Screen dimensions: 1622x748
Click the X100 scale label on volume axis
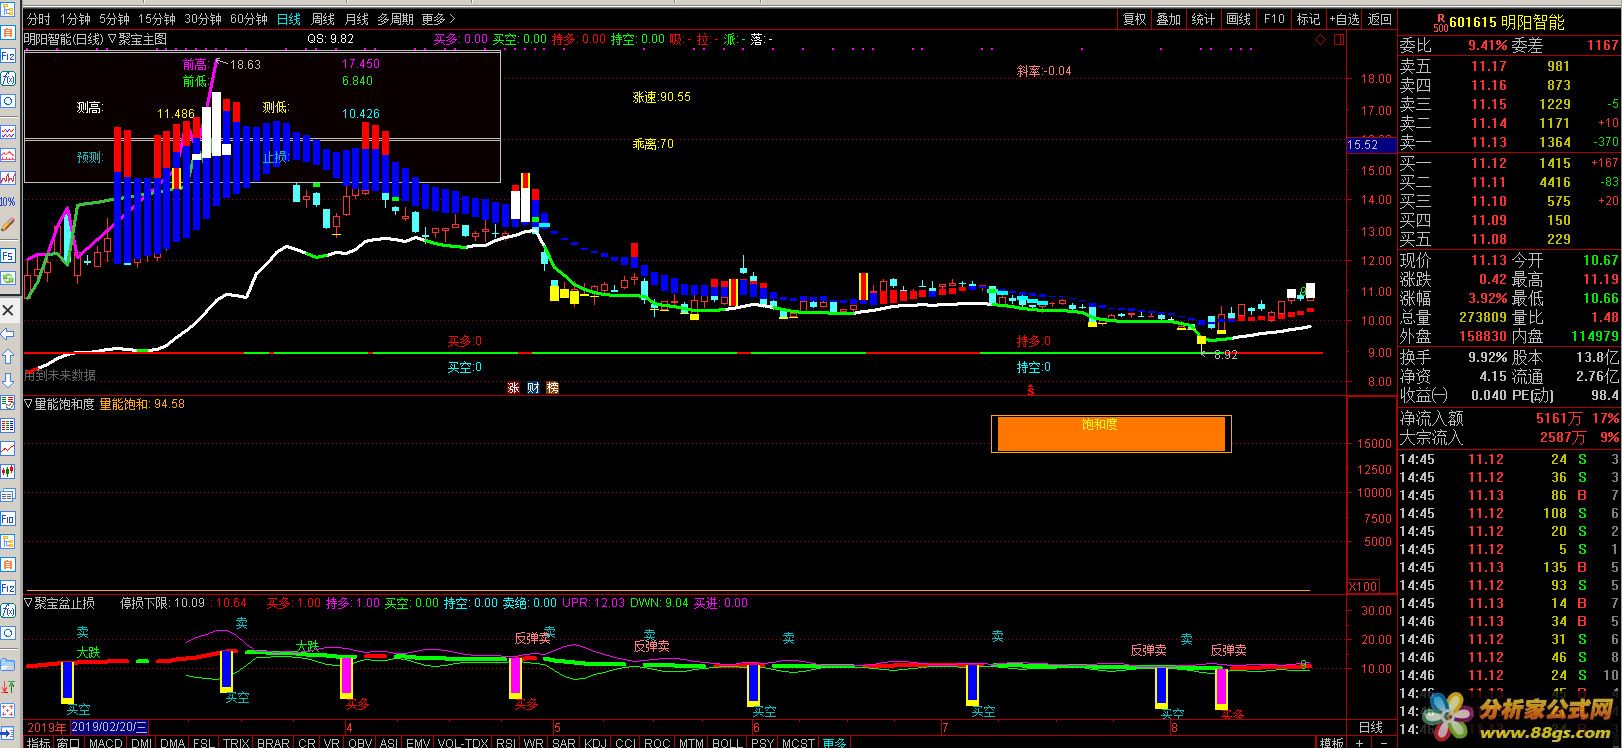1362,586
